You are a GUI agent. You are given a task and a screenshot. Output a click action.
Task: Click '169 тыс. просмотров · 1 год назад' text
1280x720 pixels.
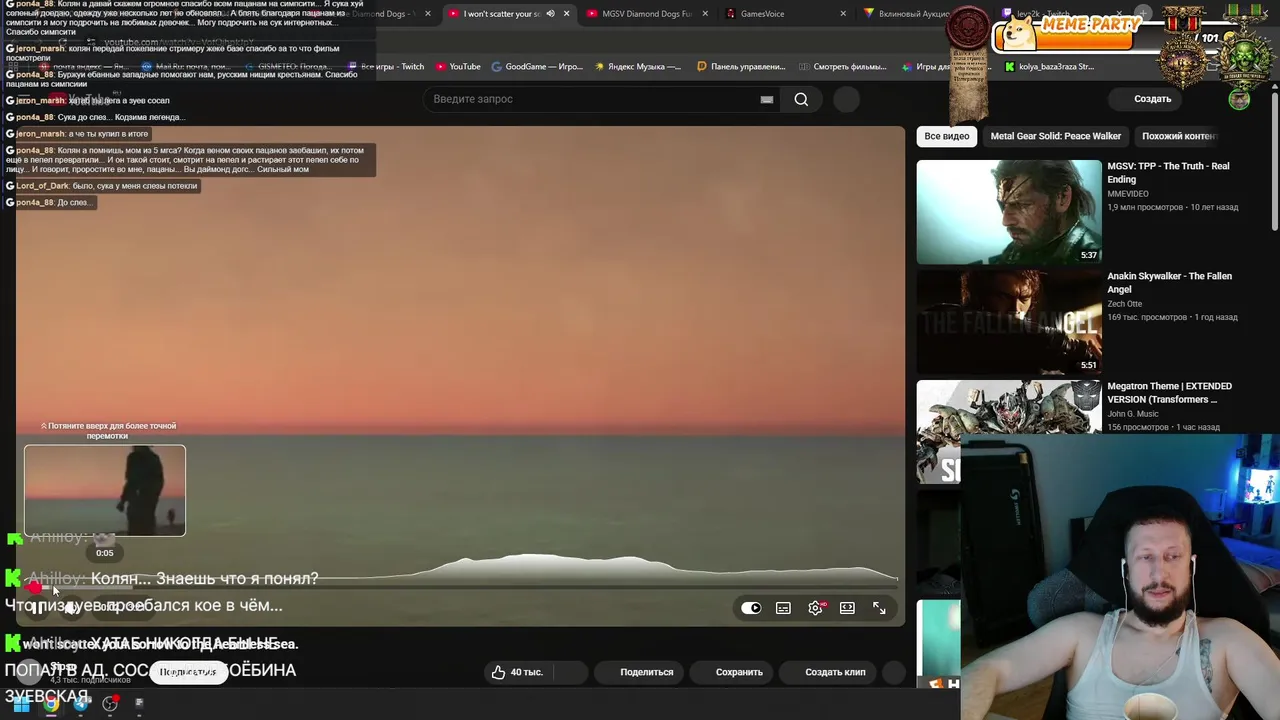coord(1172,317)
